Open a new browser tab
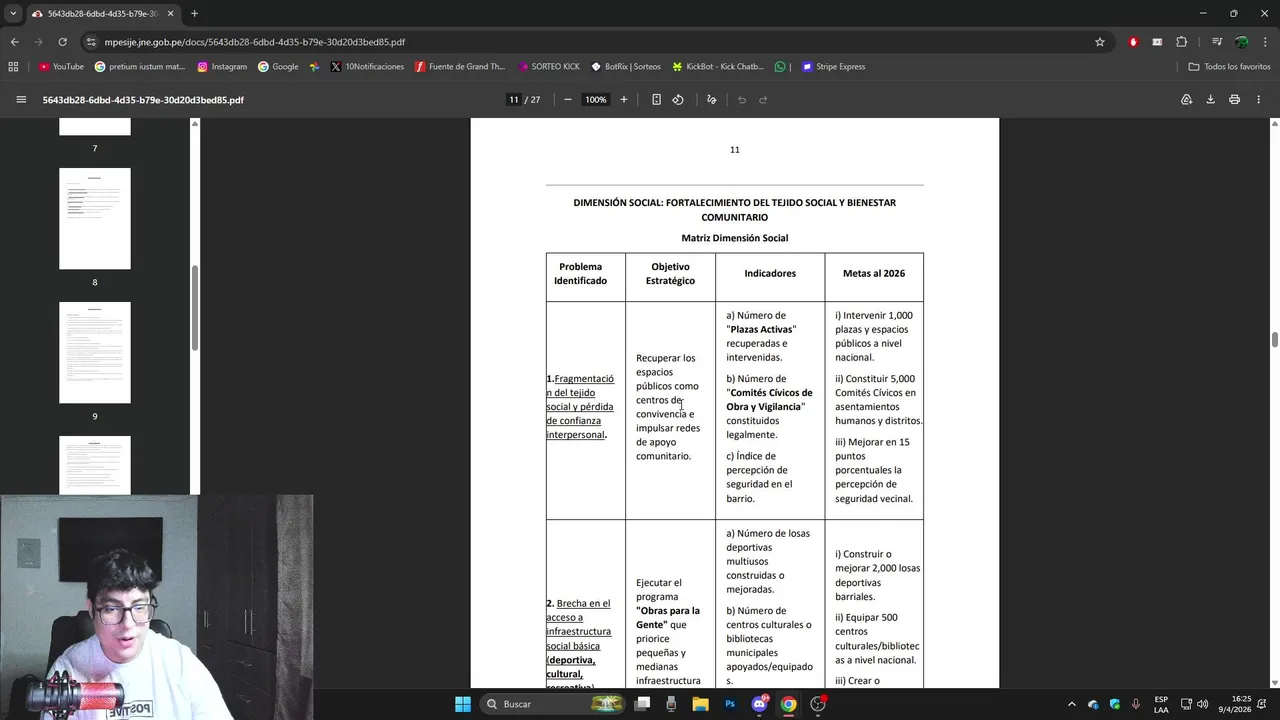The height and width of the screenshot is (720, 1280). coord(194,14)
